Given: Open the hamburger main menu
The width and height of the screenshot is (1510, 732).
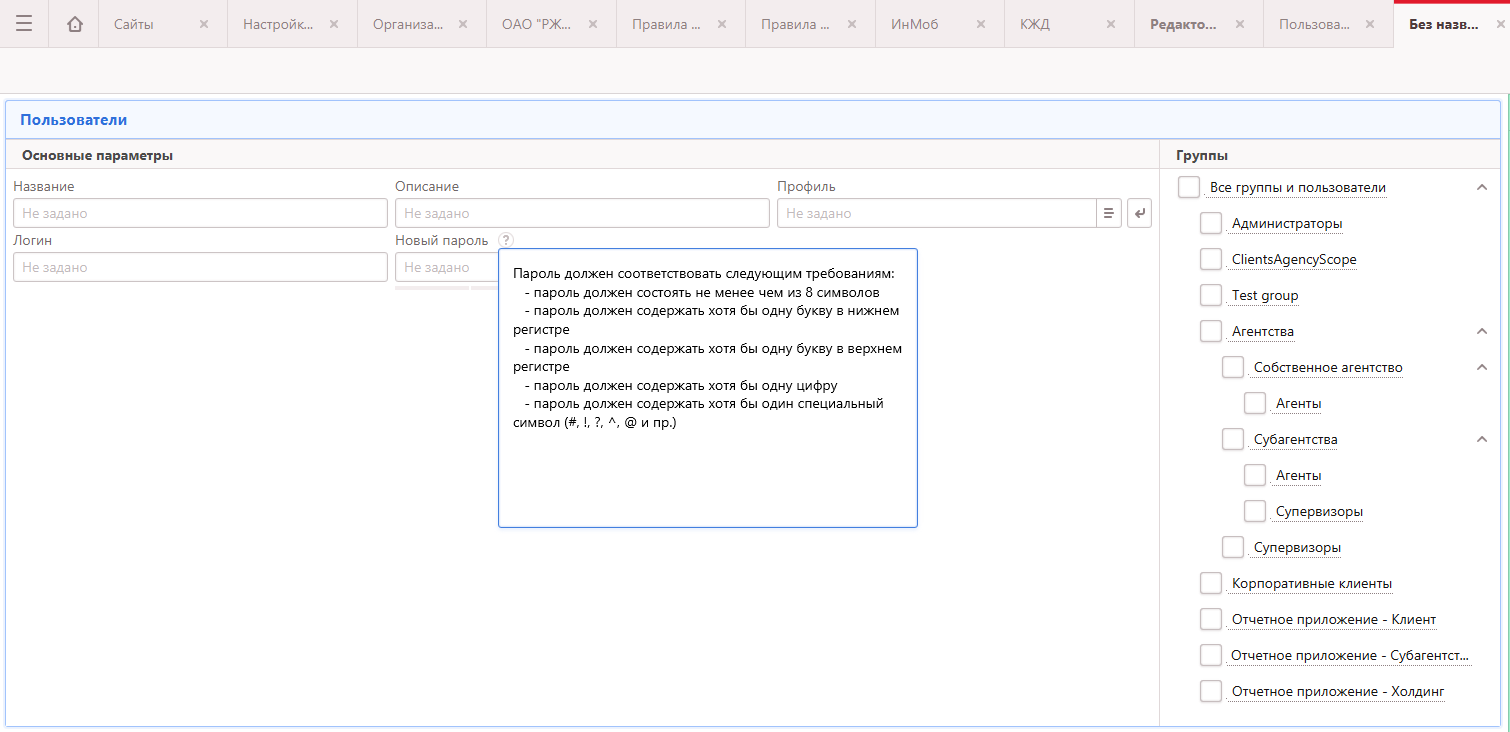Looking at the screenshot, I should (x=24, y=24).
